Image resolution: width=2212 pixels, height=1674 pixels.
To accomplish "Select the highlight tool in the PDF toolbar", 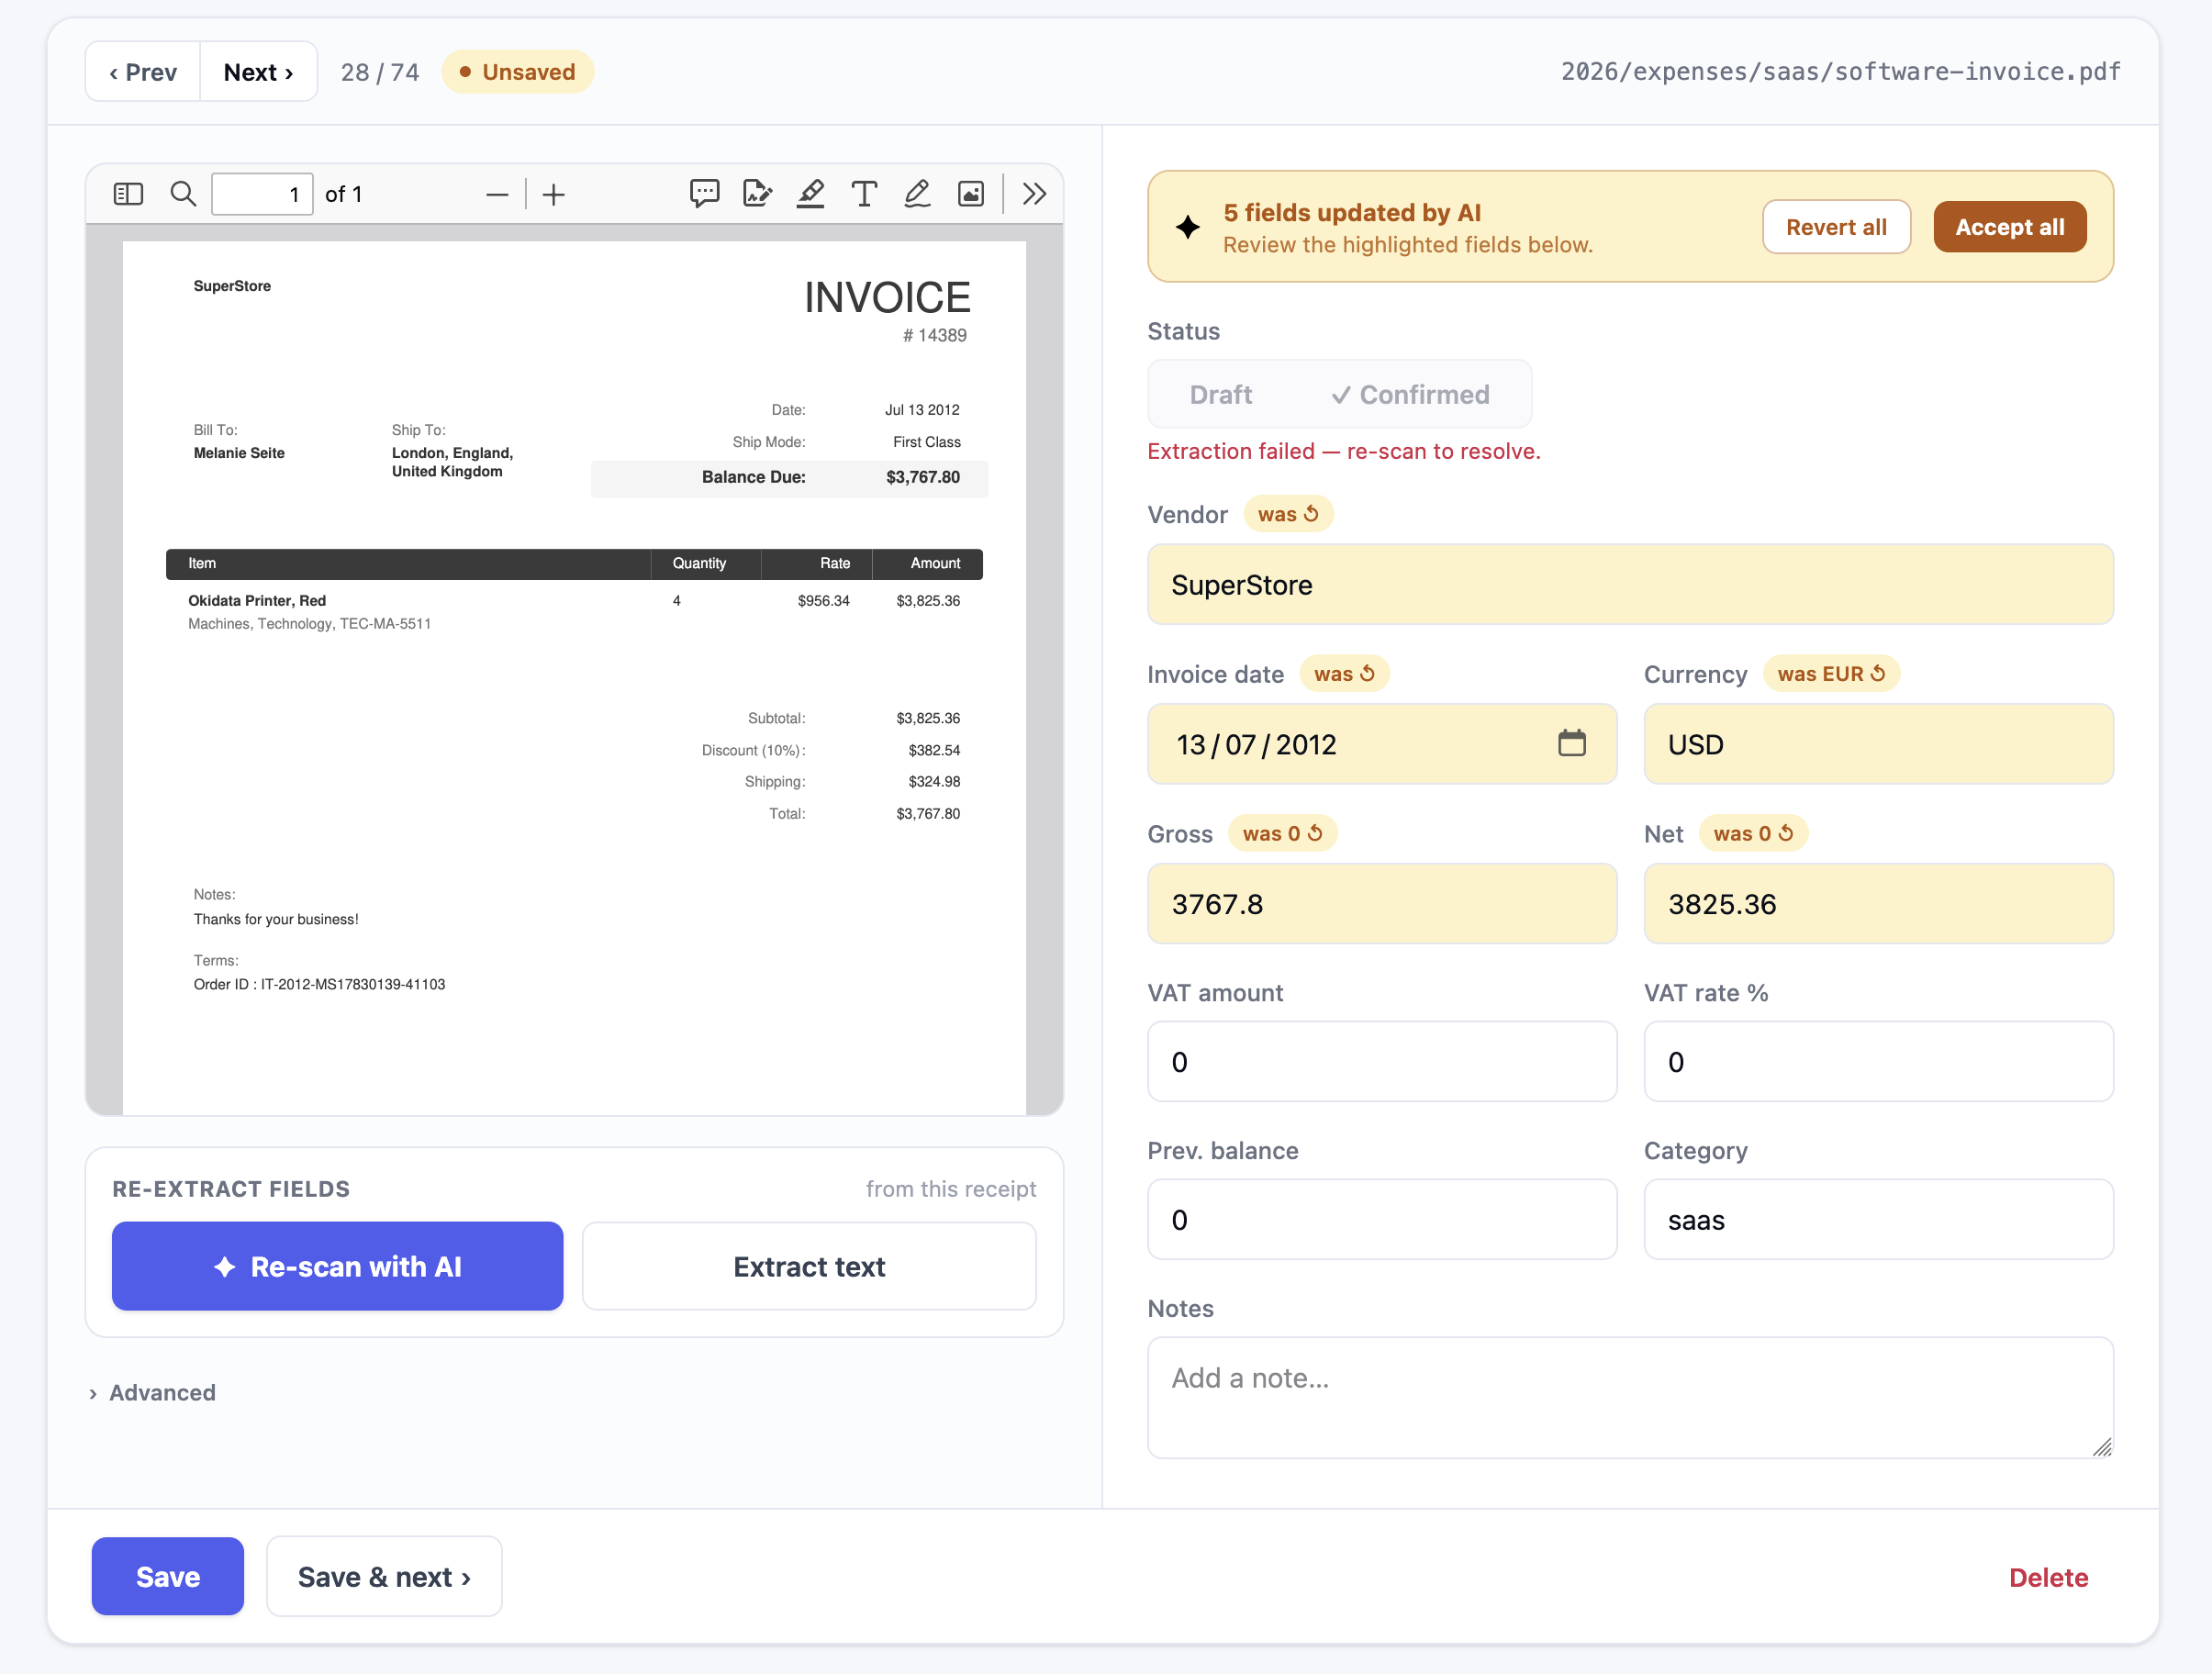I will [x=811, y=194].
